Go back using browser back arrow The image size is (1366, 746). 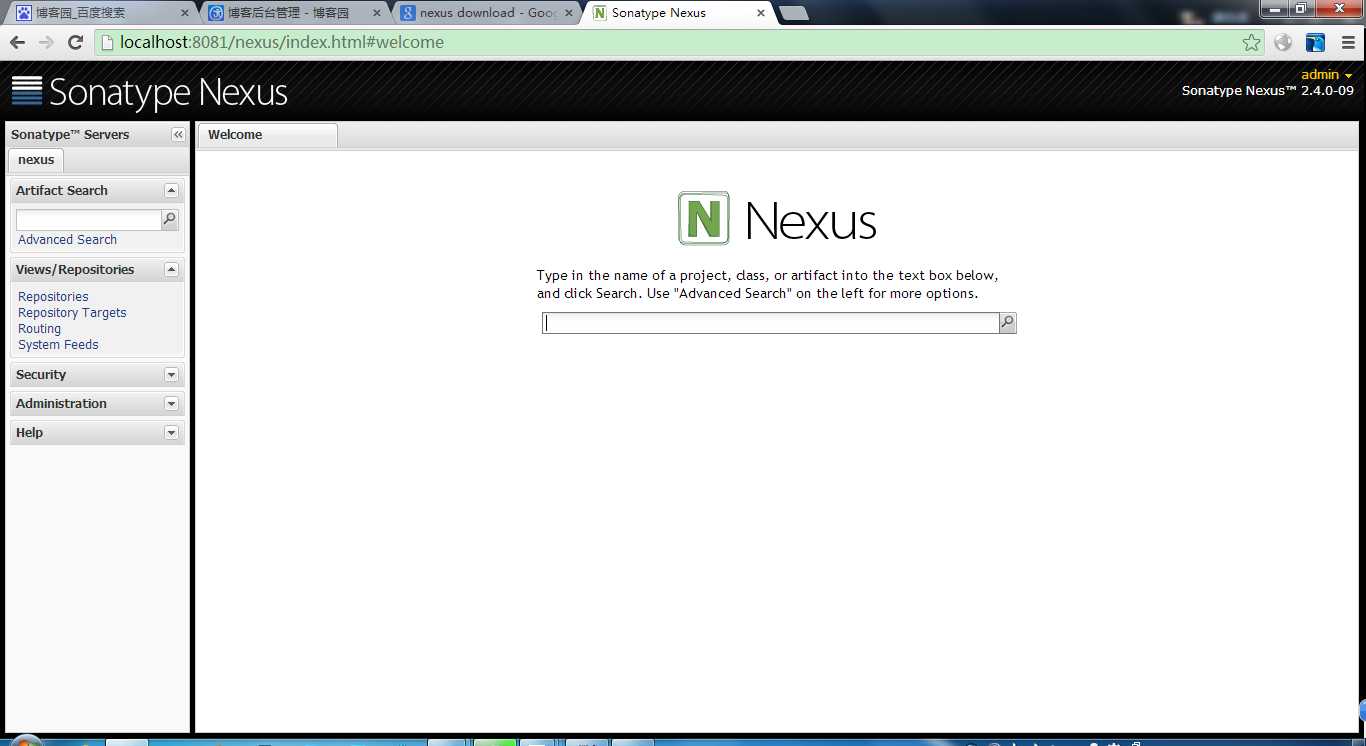17,42
